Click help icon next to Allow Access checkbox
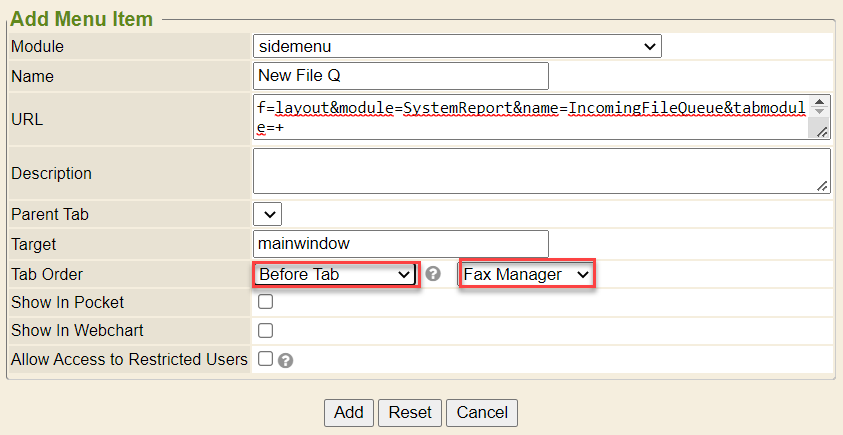Screen dimensions: 843x435 pyautogui.click(x=285, y=360)
